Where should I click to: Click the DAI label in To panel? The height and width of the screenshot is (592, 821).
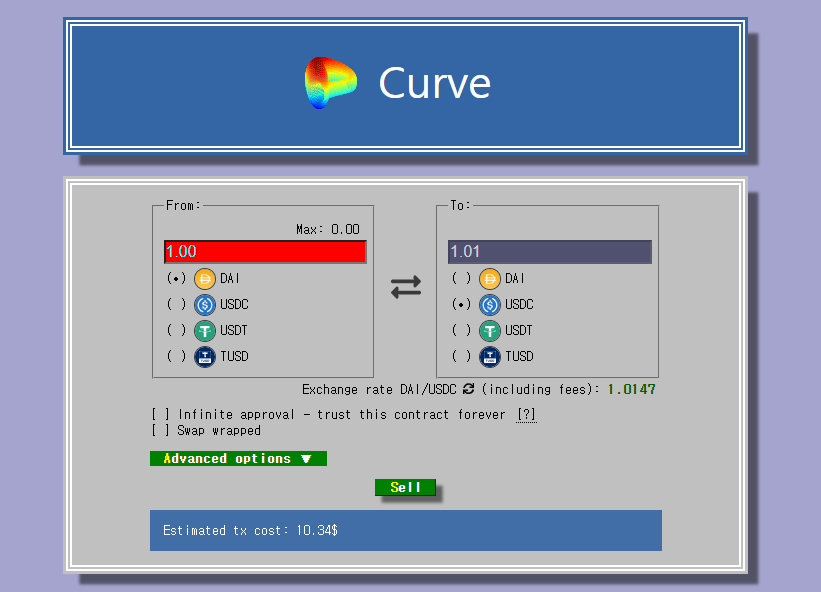point(515,278)
